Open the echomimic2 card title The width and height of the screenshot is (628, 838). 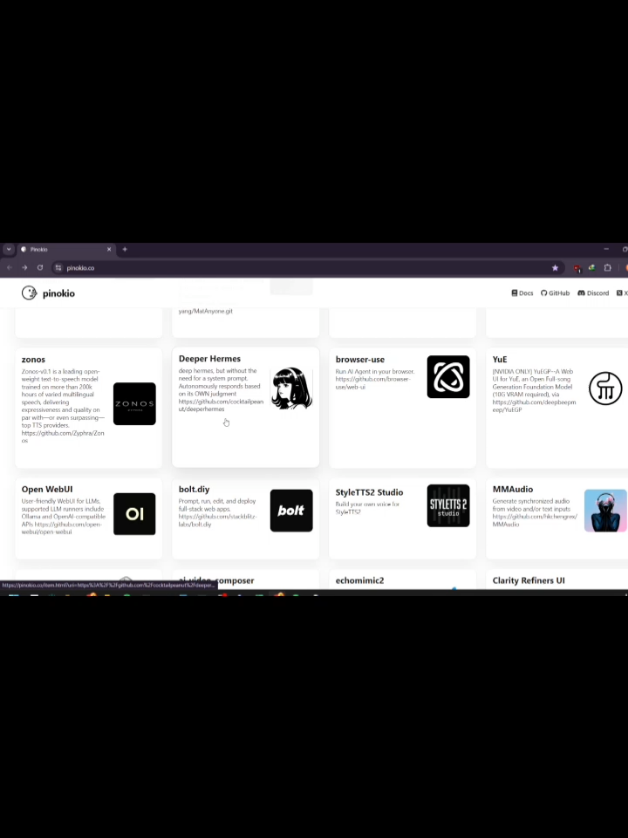[360, 580]
